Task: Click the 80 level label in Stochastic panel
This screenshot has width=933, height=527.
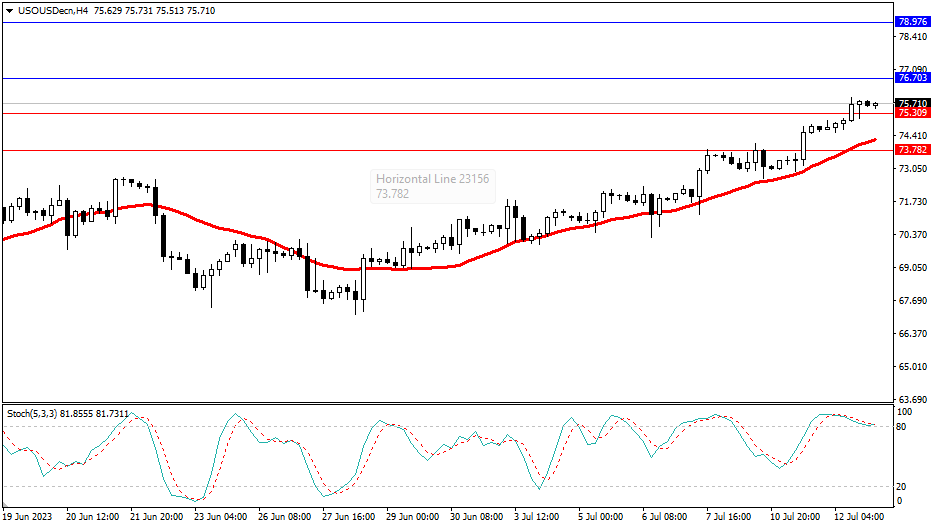Action: [903, 427]
